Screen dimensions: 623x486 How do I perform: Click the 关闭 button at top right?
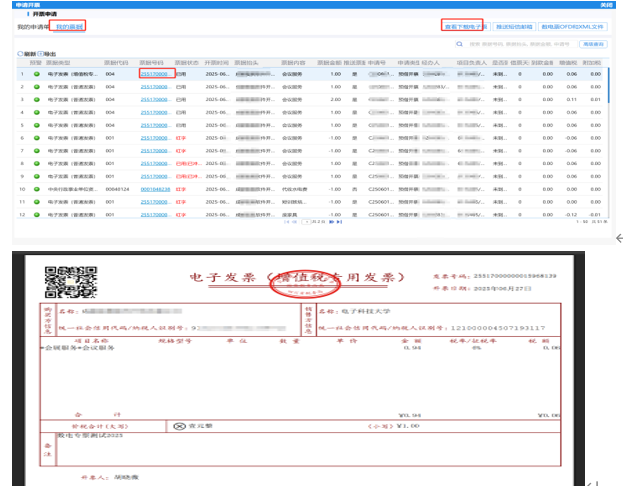pyautogui.click(x=606, y=4)
